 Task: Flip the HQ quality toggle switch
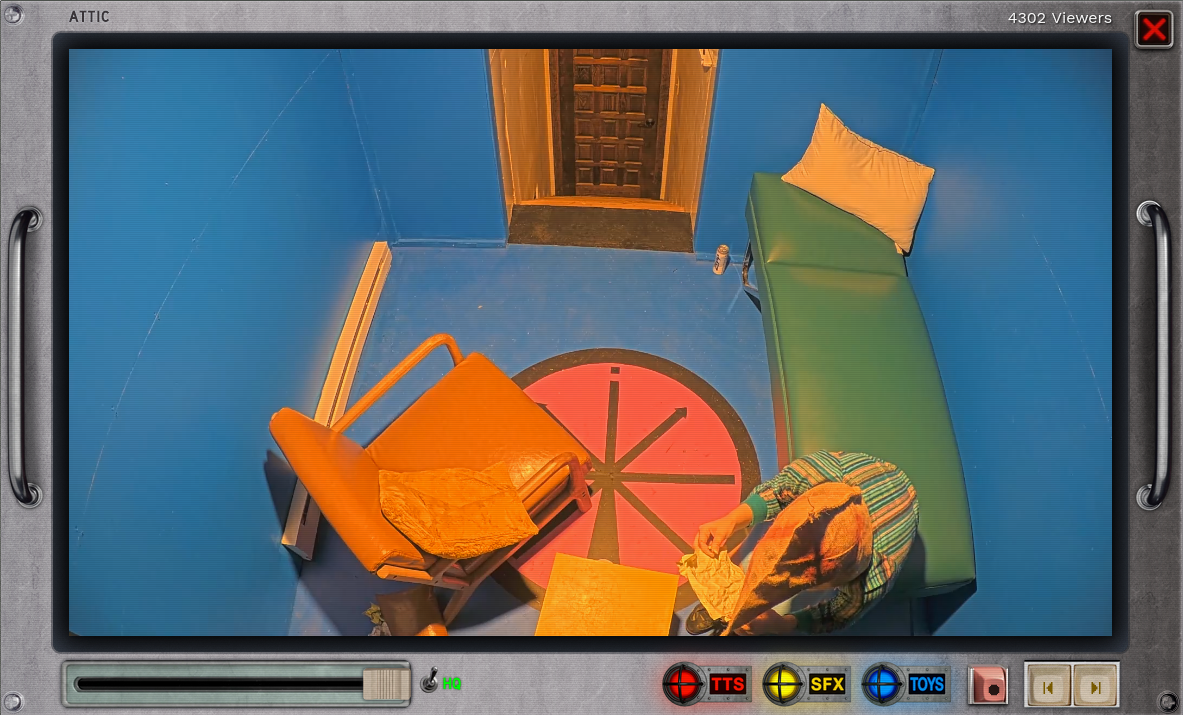pos(429,680)
